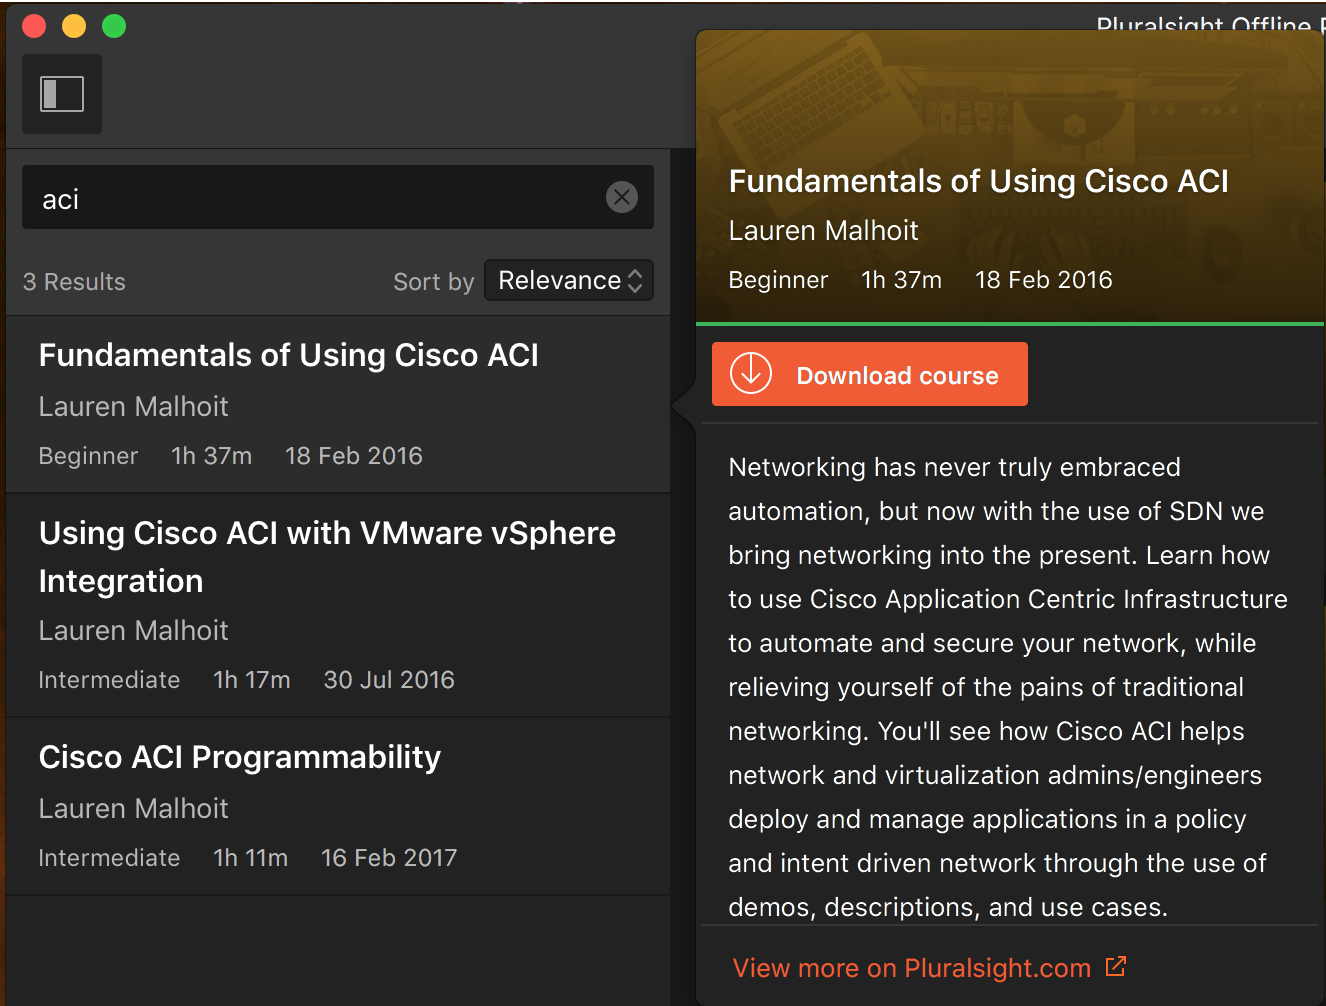Click the course description paragraph
The height and width of the screenshot is (1006, 1326).
[x=1008, y=687]
